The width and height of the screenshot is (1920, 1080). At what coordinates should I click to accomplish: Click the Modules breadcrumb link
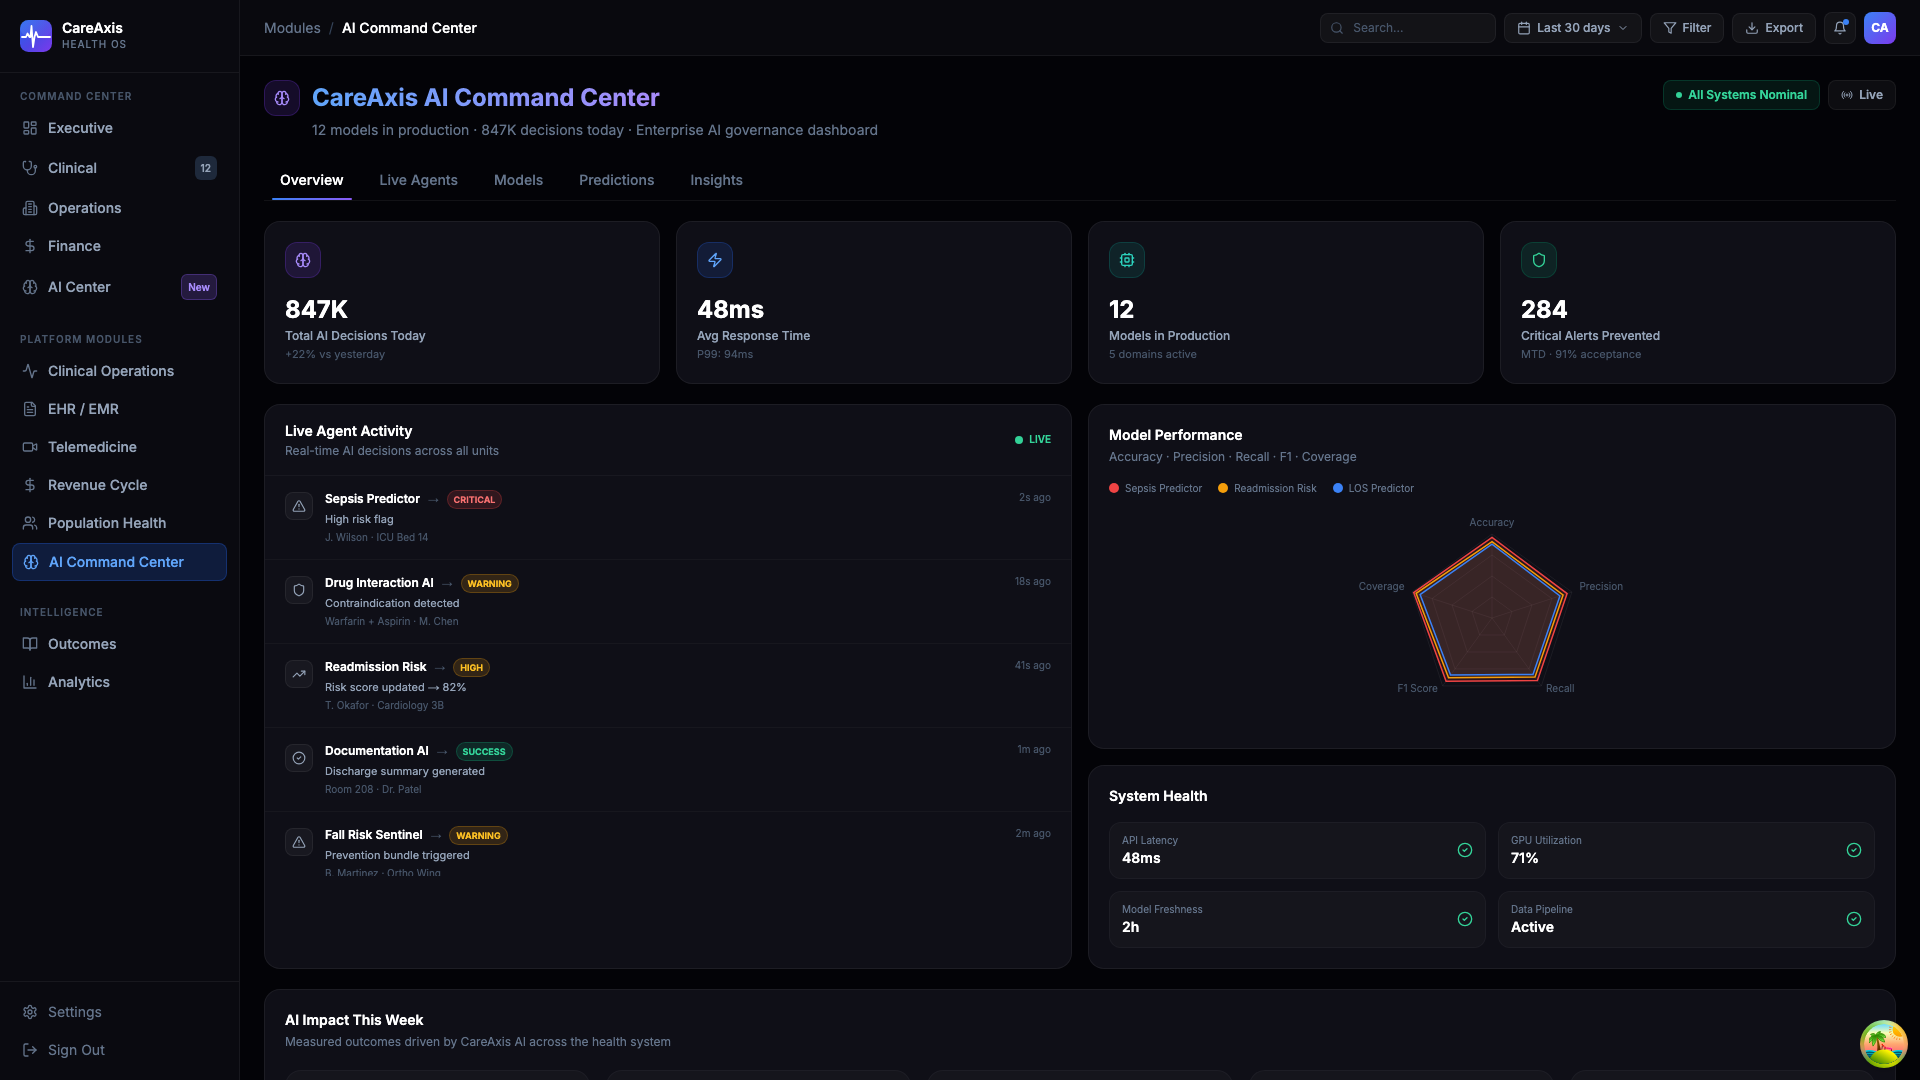(x=292, y=28)
